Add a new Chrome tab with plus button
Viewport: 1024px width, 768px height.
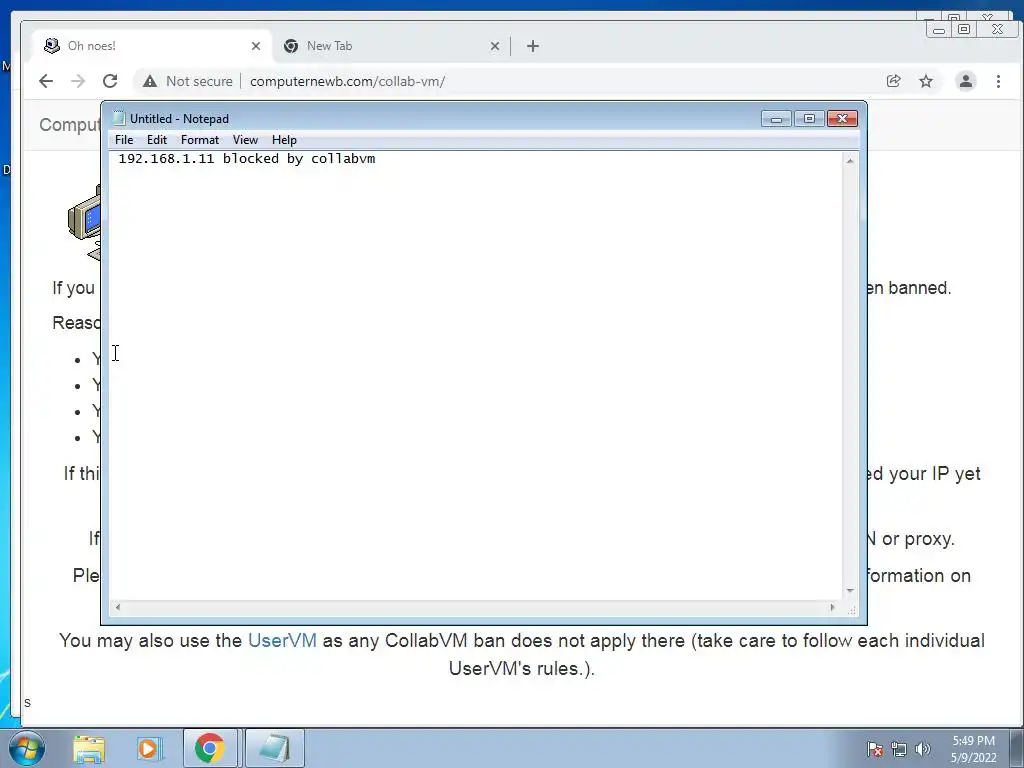coord(533,46)
